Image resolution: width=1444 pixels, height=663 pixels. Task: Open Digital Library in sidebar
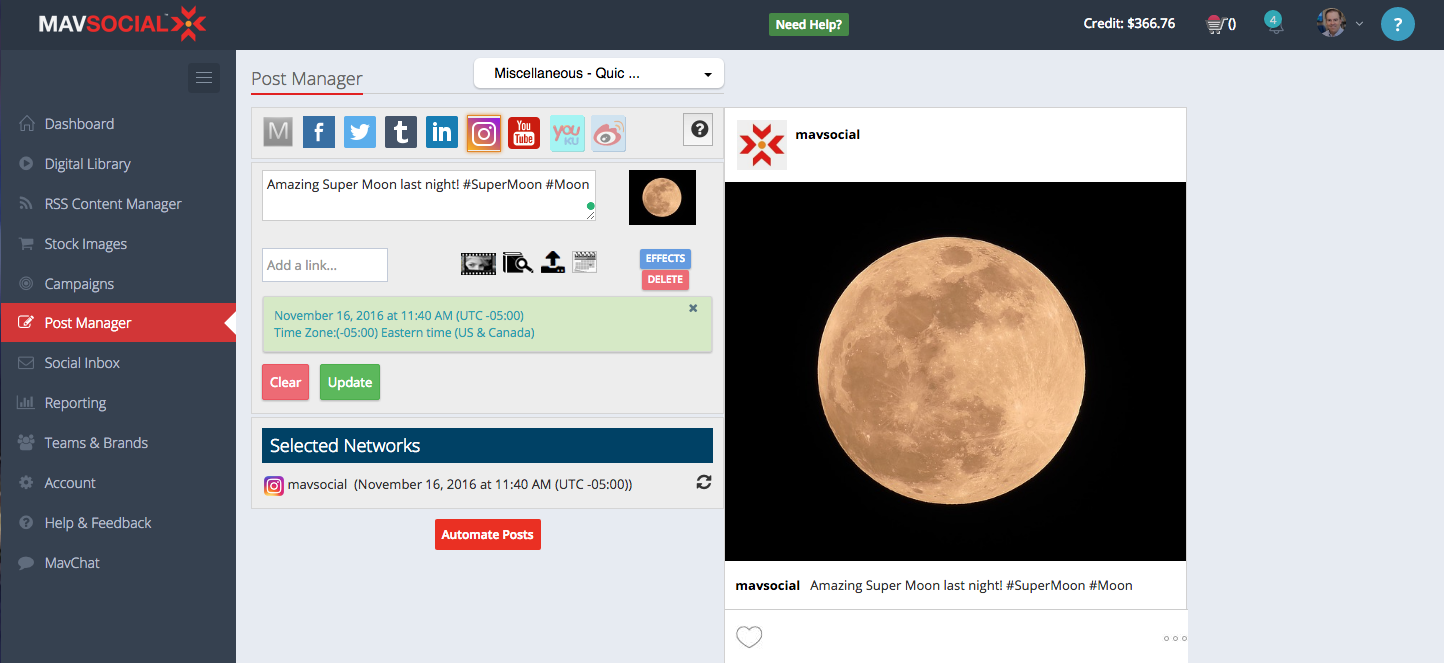click(x=87, y=164)
